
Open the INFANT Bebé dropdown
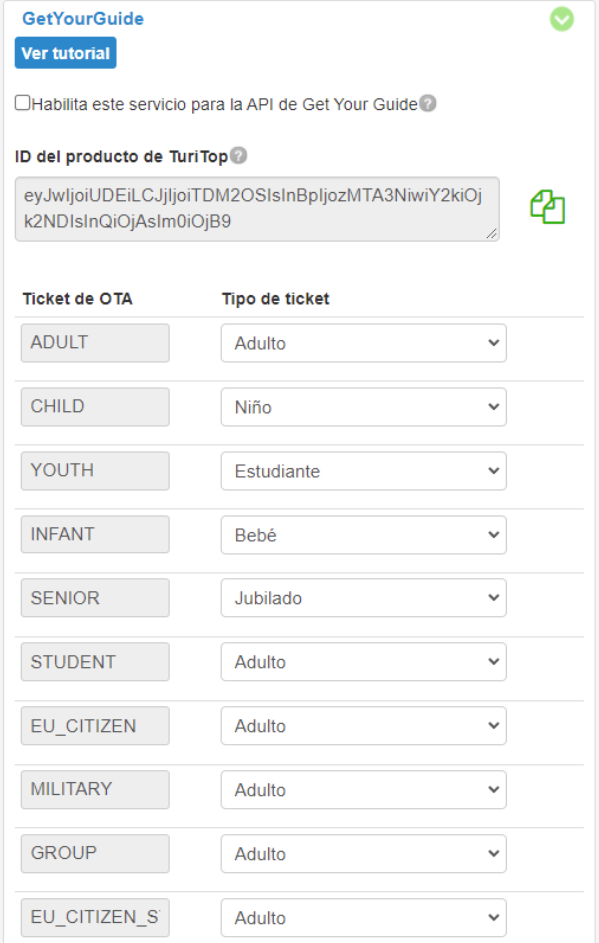[363, 535]
